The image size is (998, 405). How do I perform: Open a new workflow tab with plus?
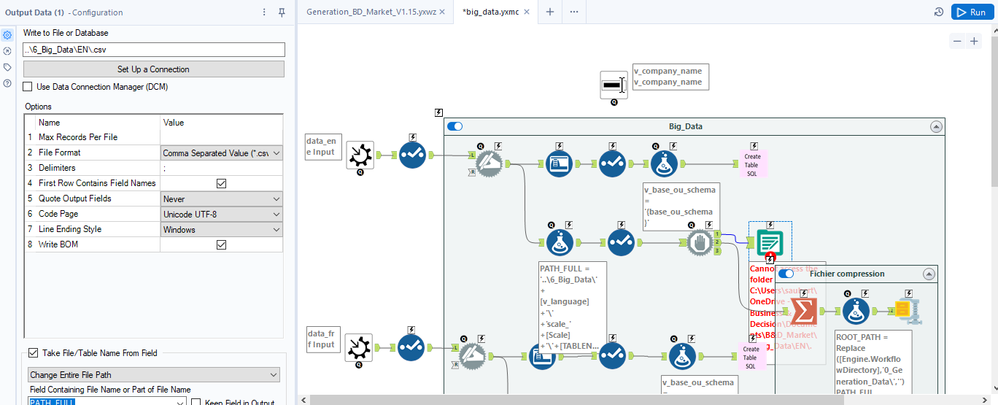point(550,12)
